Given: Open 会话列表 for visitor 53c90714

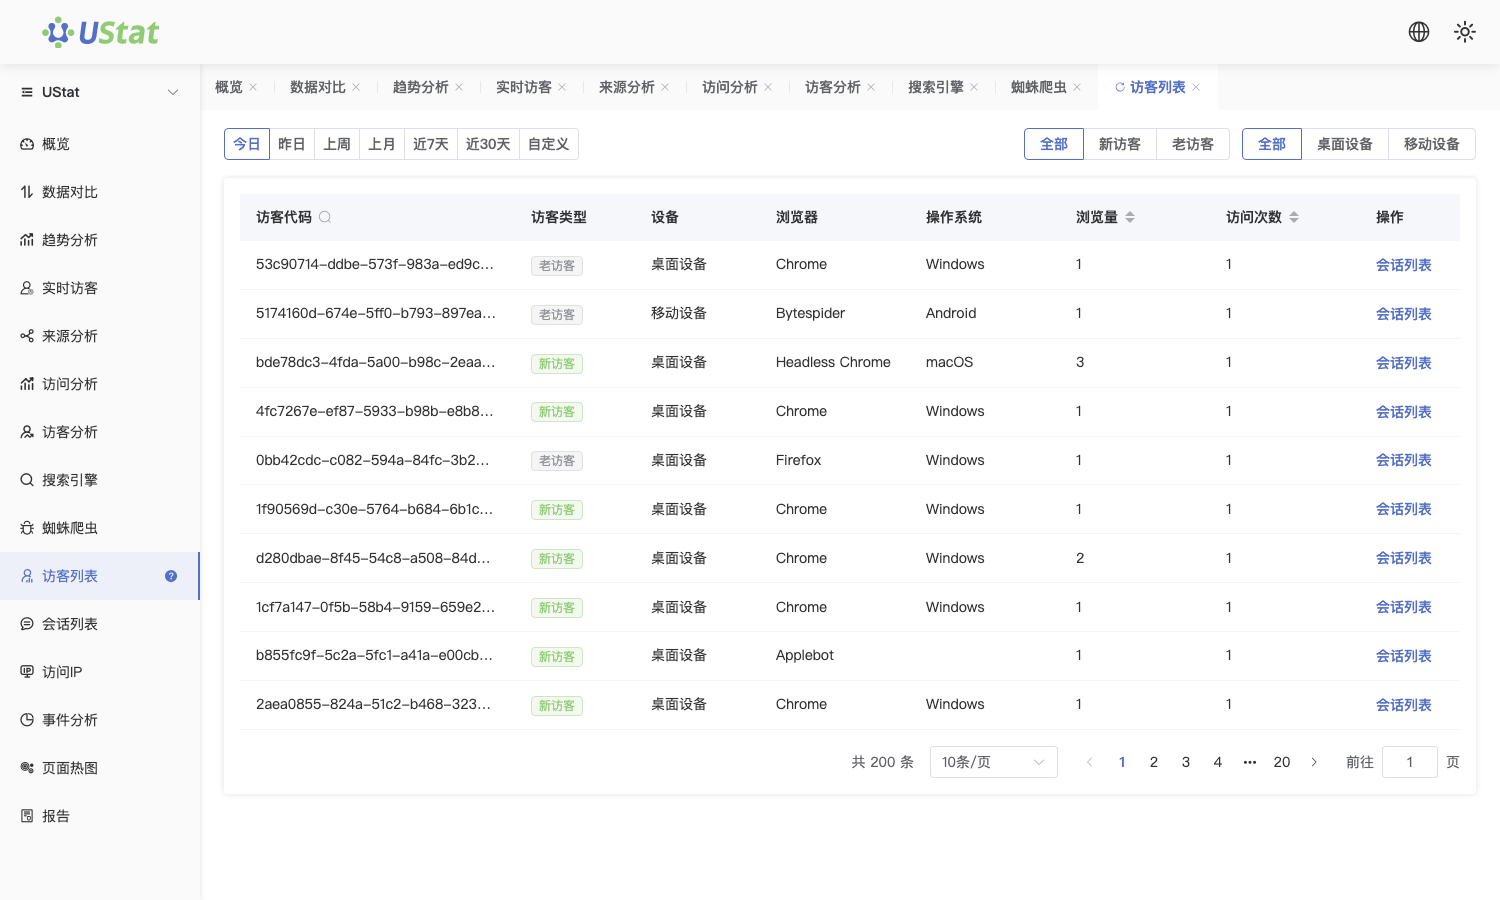Looking at the screenshot, I should click(1404, 265).
